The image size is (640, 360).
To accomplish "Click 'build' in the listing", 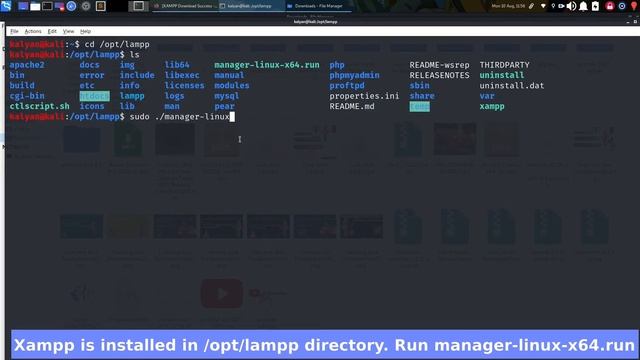I will click(22, 85).
